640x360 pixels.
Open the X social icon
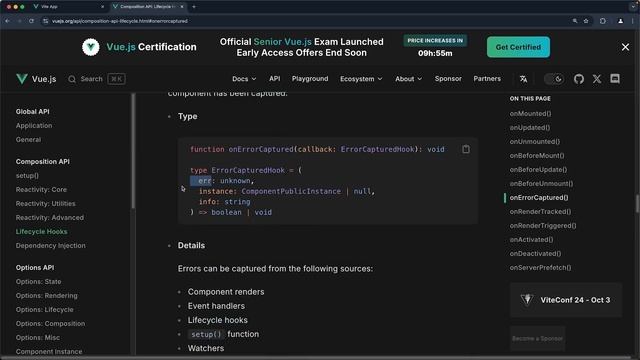[597, 79]
